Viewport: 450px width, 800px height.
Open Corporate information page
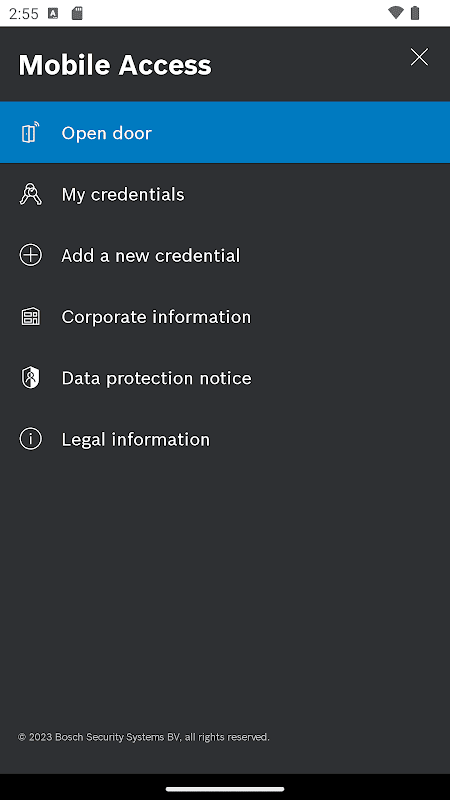[225, 316]
